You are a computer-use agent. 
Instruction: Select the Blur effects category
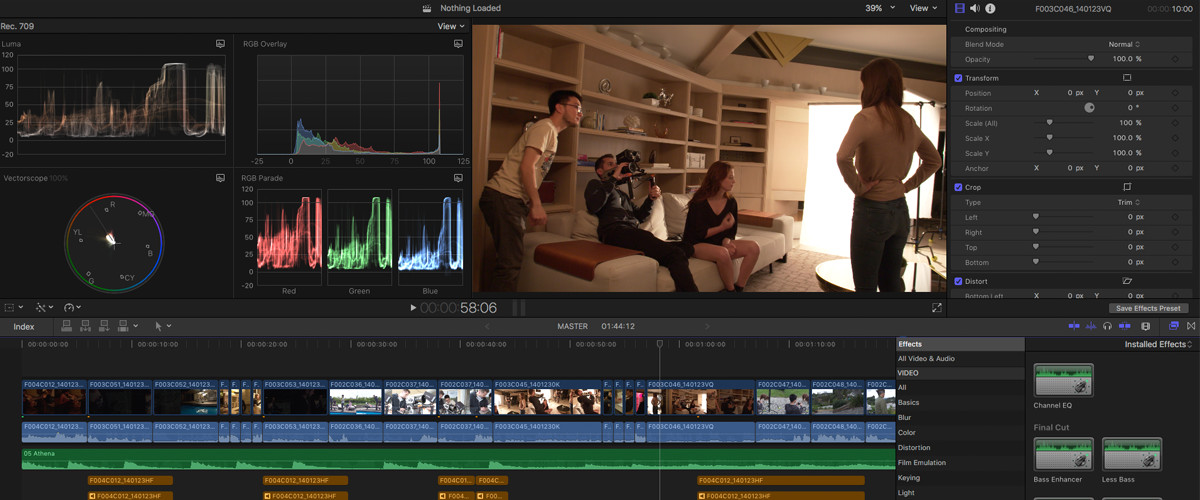click(x=905, y=417)
